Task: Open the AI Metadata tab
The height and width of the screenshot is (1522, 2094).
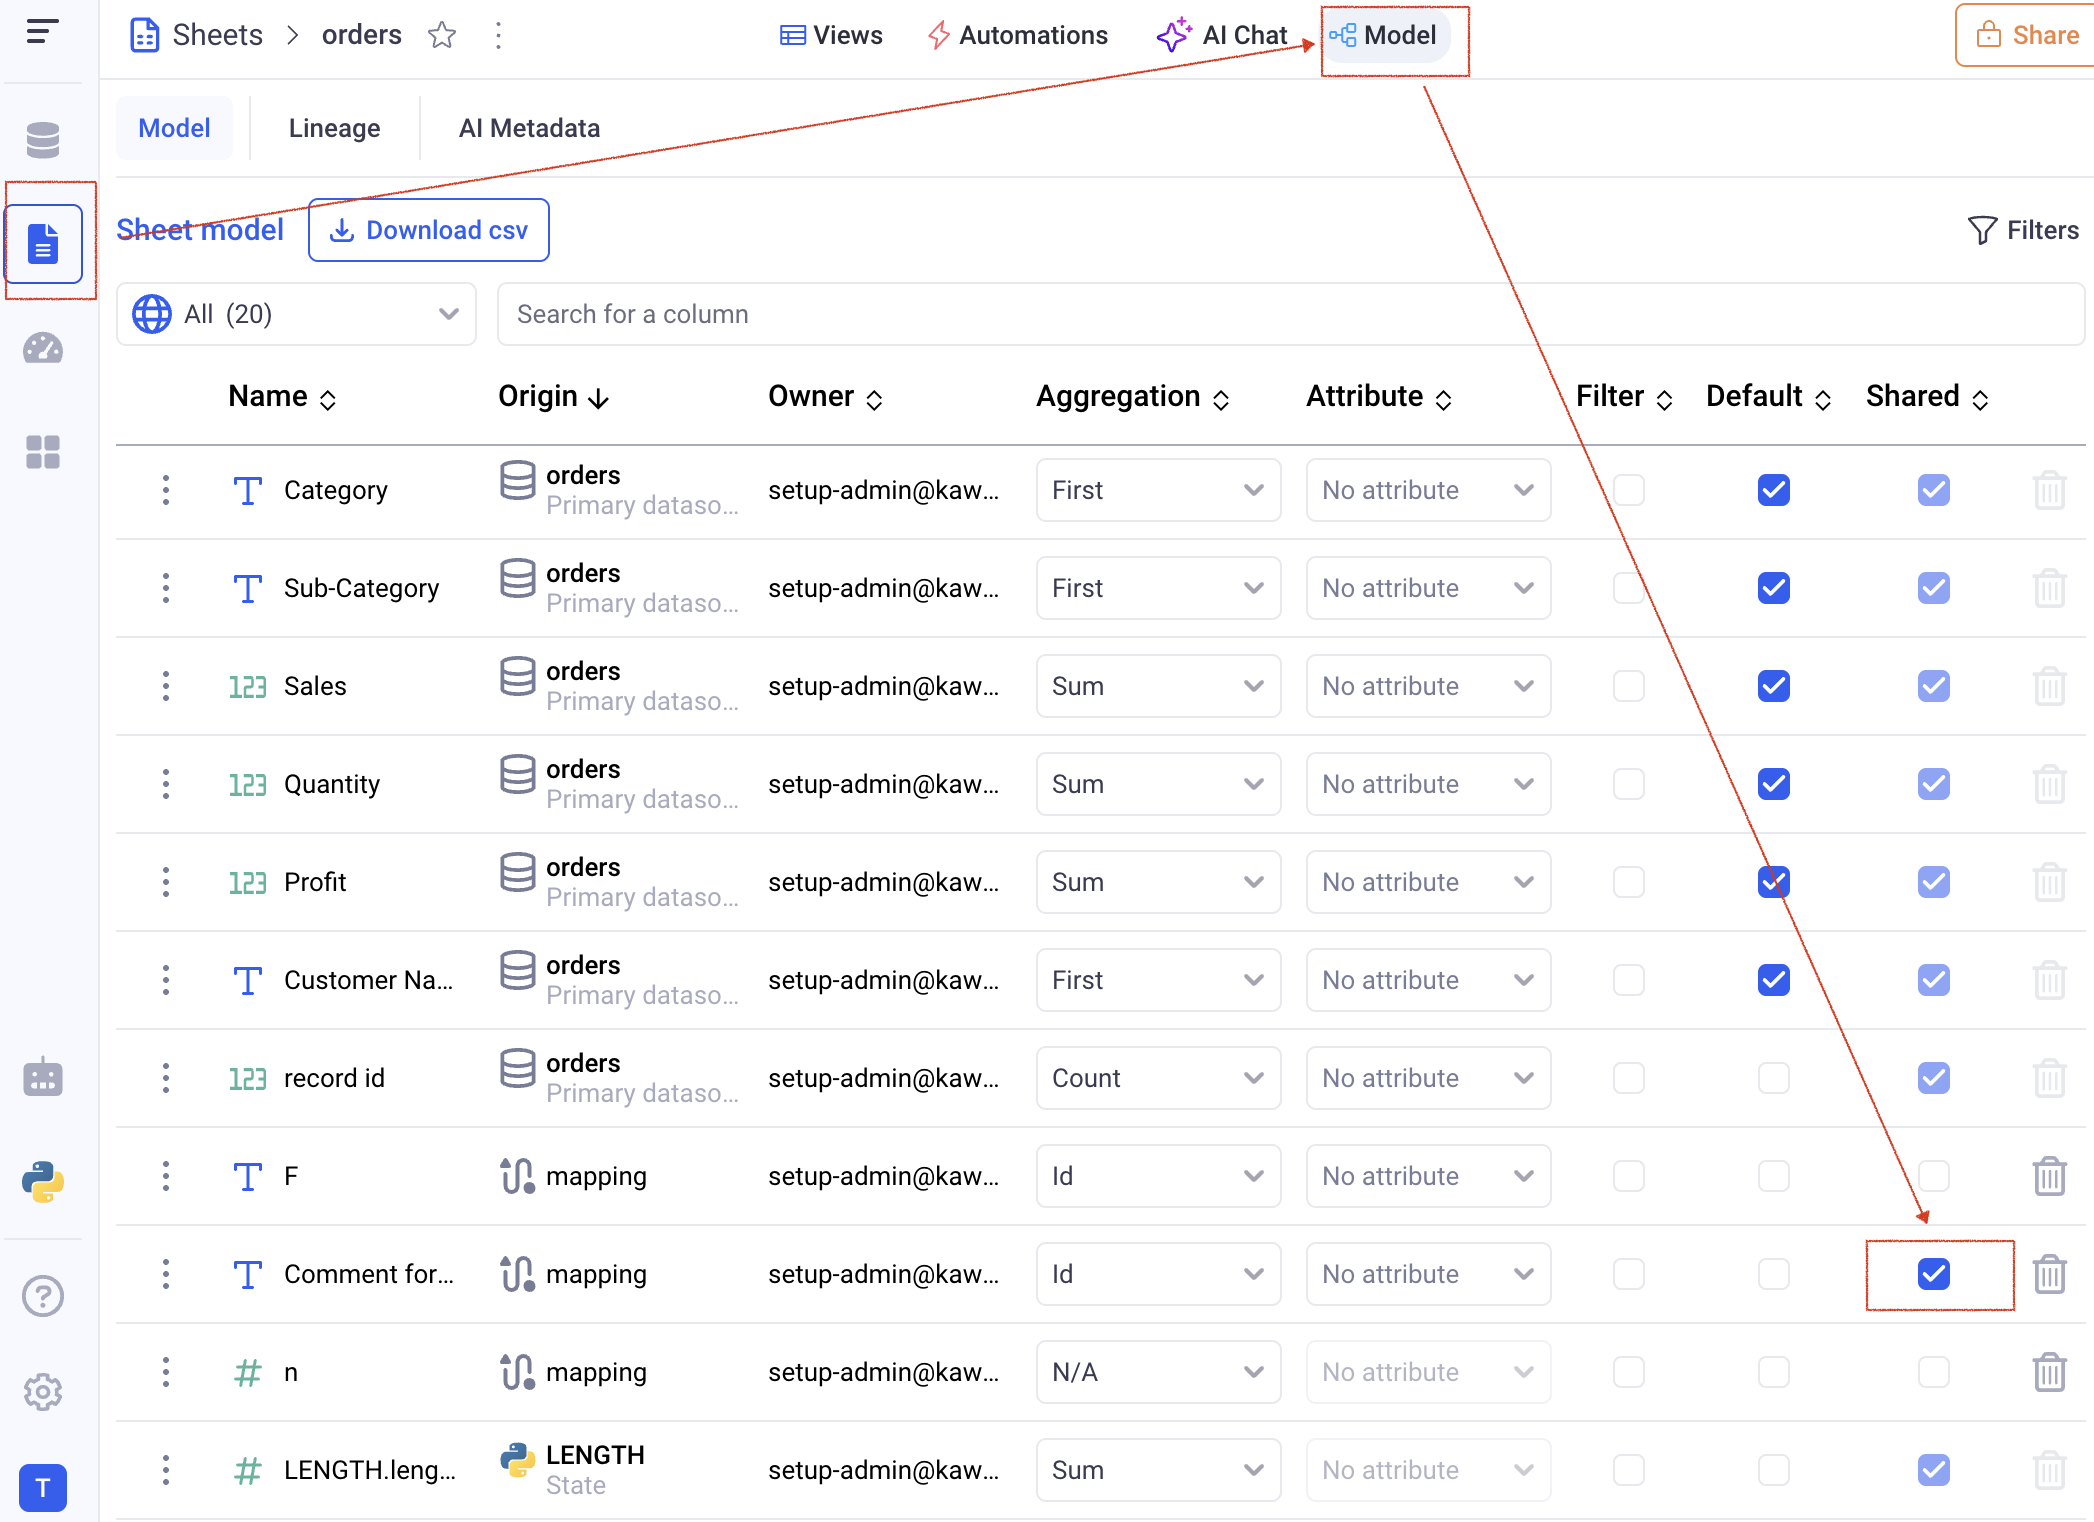Action: 529,128
